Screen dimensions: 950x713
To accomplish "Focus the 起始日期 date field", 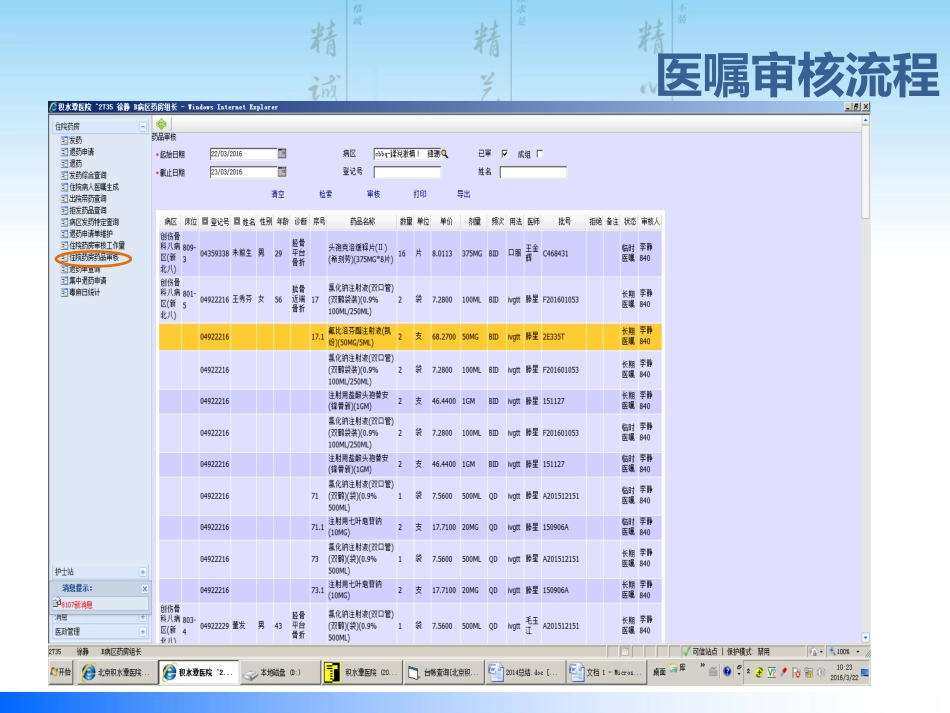I will (244, 154).
